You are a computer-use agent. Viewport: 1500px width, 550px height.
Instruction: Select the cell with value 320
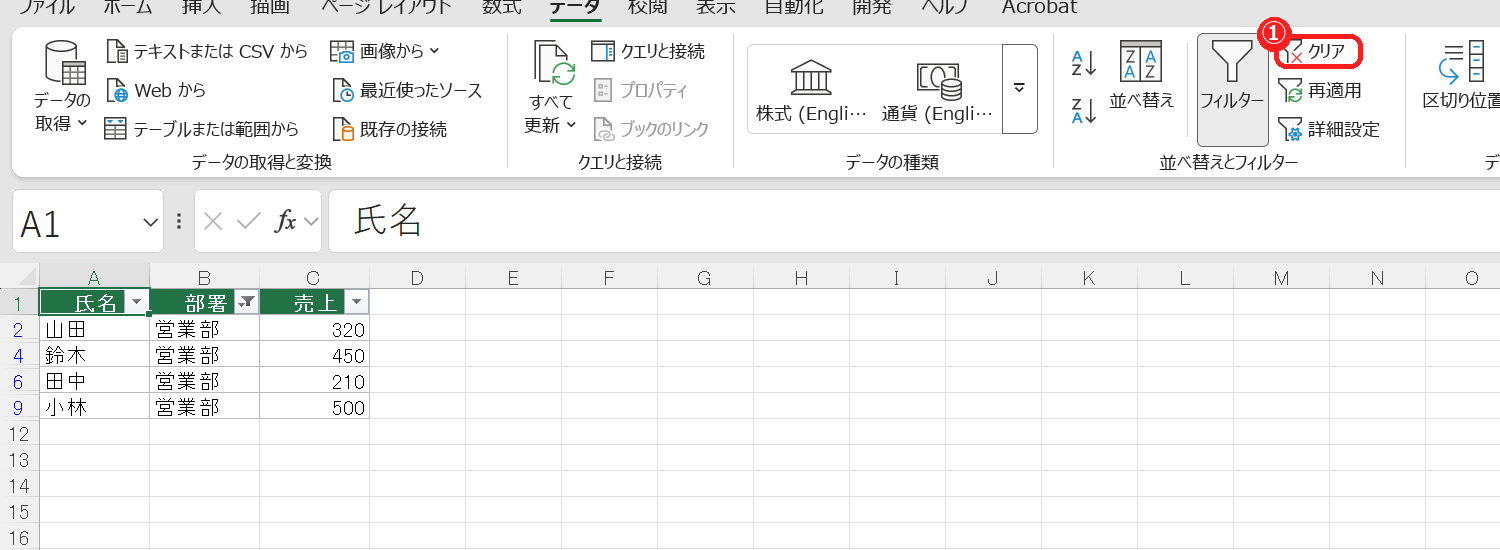(x=314, y=329)
